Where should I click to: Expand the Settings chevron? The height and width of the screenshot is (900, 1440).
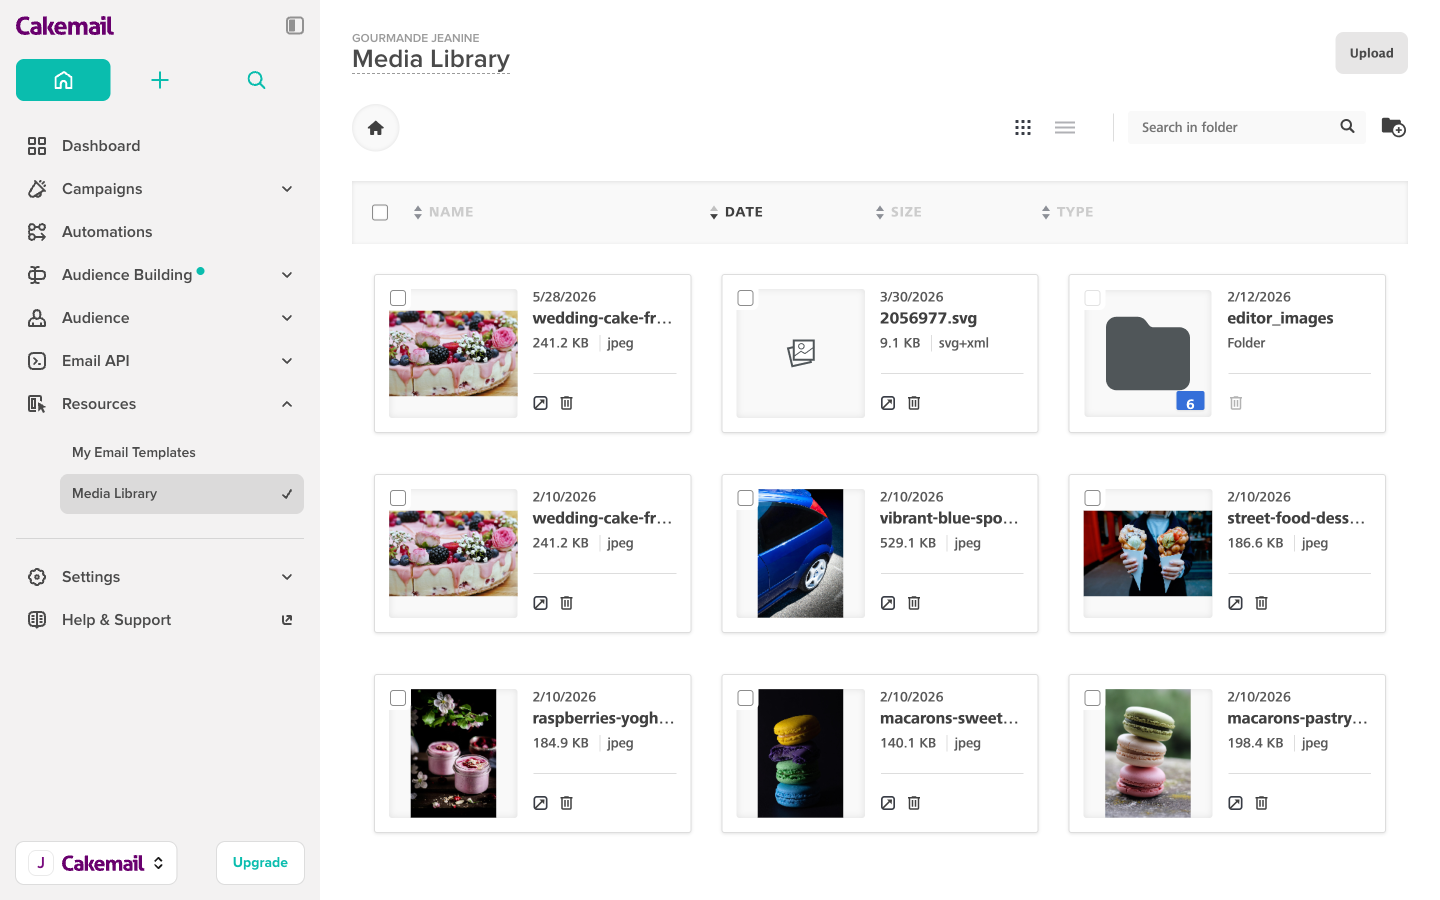(287, 577)
